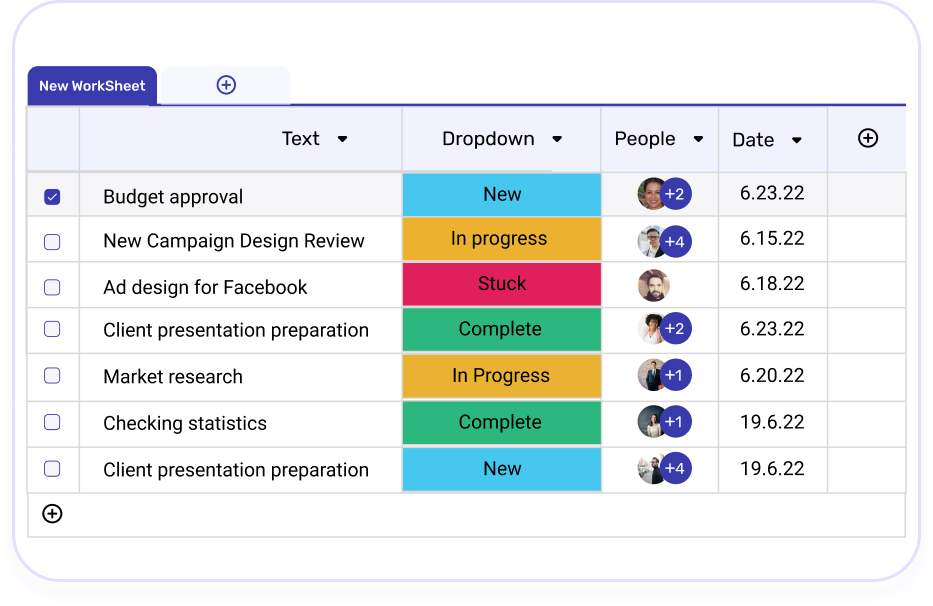Open the +4 people badge in the last row
Screen dimensions: 933x606
click(x=676, y=468)
